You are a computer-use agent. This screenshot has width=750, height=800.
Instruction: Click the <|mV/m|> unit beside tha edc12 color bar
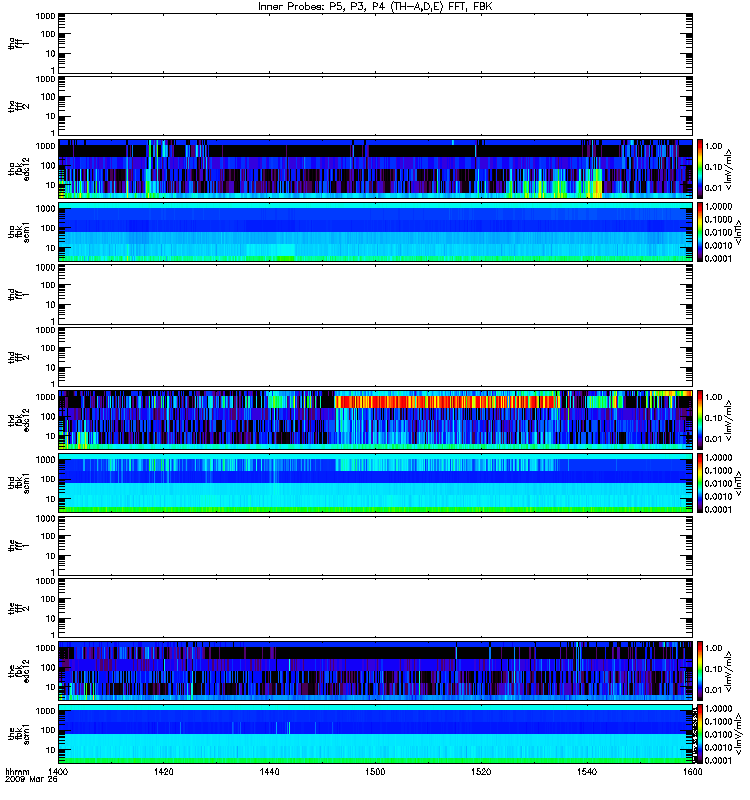(x=729, y=169)
